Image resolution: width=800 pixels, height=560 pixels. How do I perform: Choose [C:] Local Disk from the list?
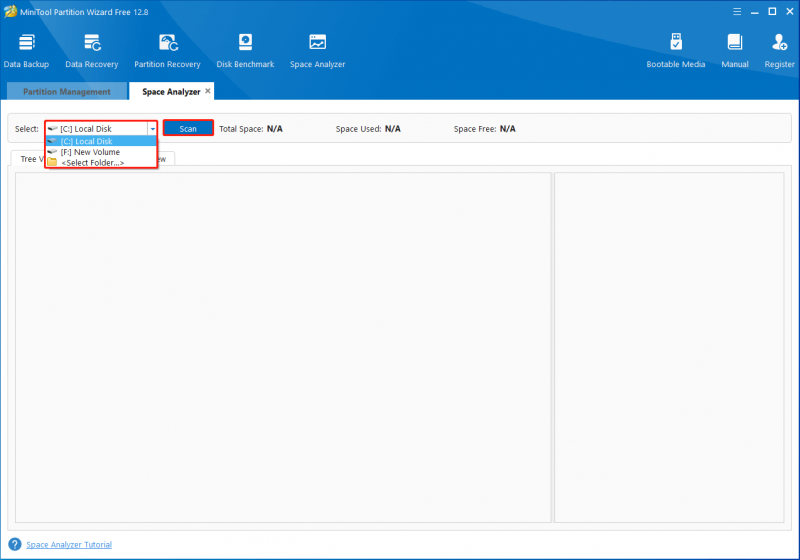click(101, 141)
